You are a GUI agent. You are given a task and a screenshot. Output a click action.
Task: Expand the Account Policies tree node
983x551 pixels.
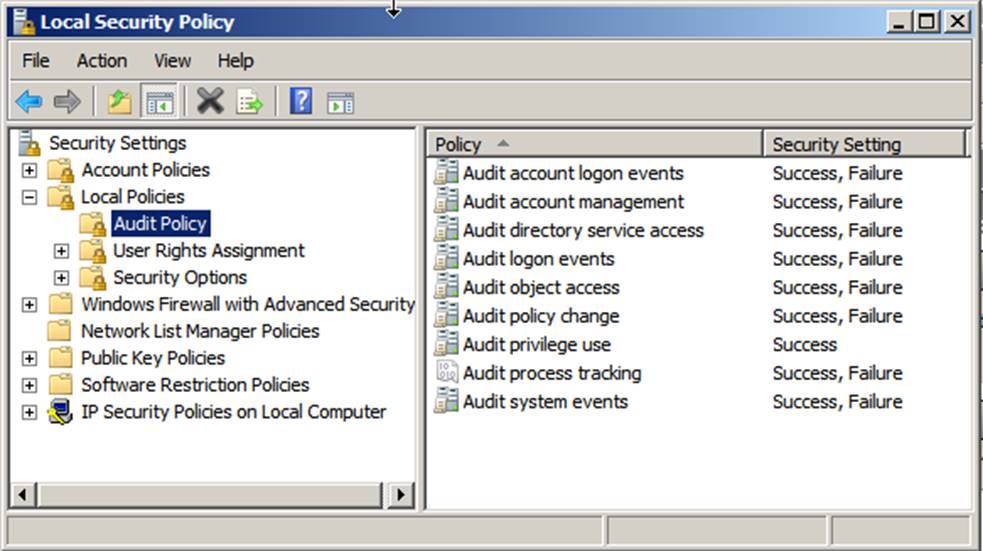tap(29, 170)
